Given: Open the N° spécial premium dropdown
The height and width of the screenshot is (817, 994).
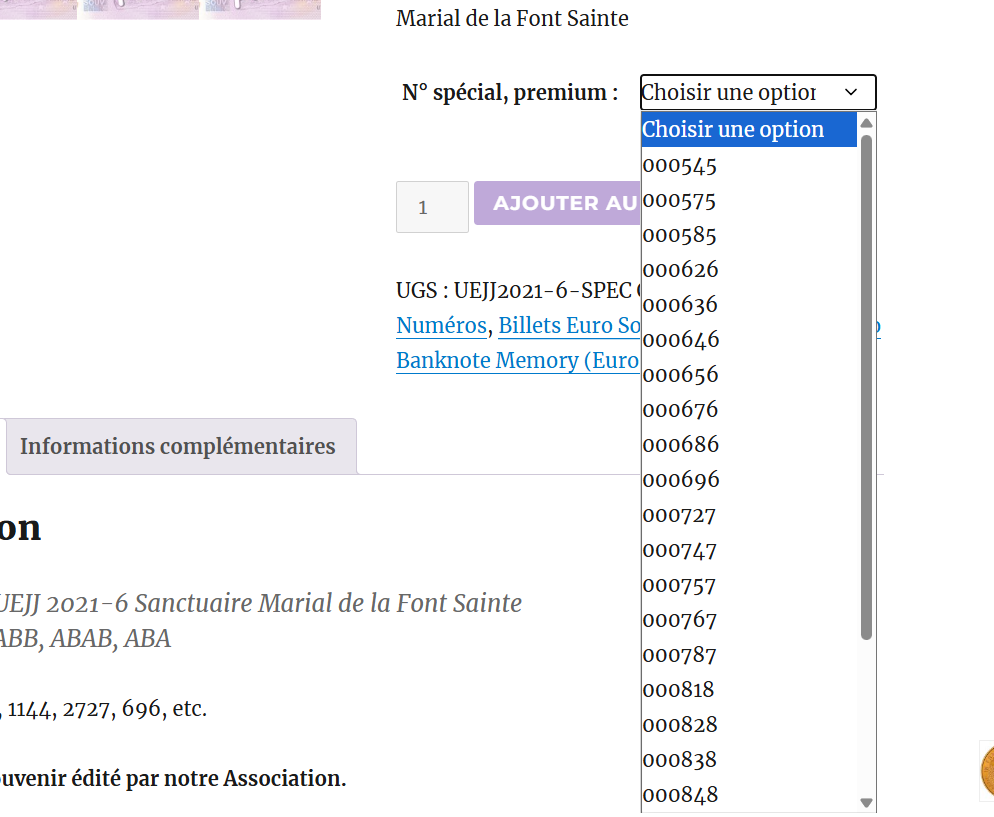Looking at the screenshot, I should coord(757,93).
